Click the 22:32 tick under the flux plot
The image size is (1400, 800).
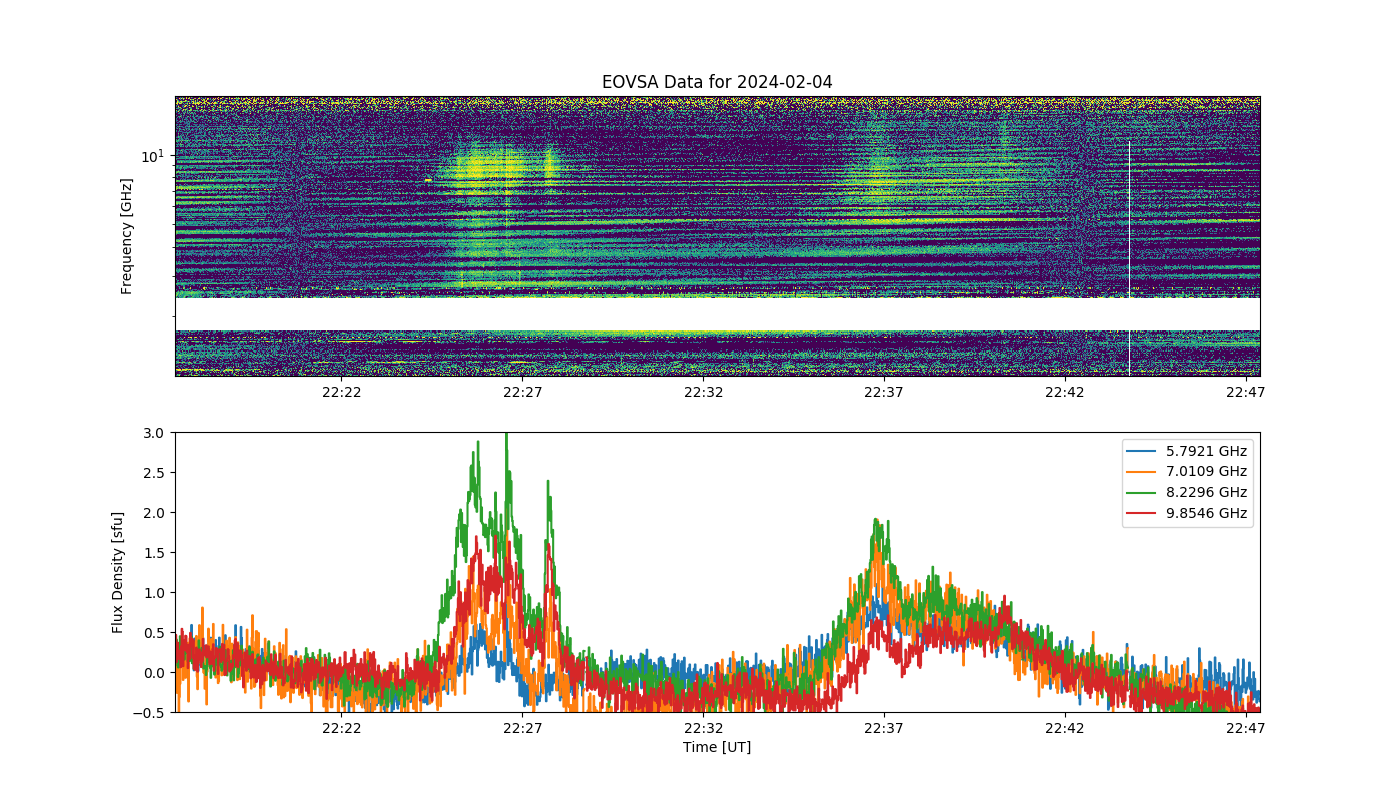(703, 728)
